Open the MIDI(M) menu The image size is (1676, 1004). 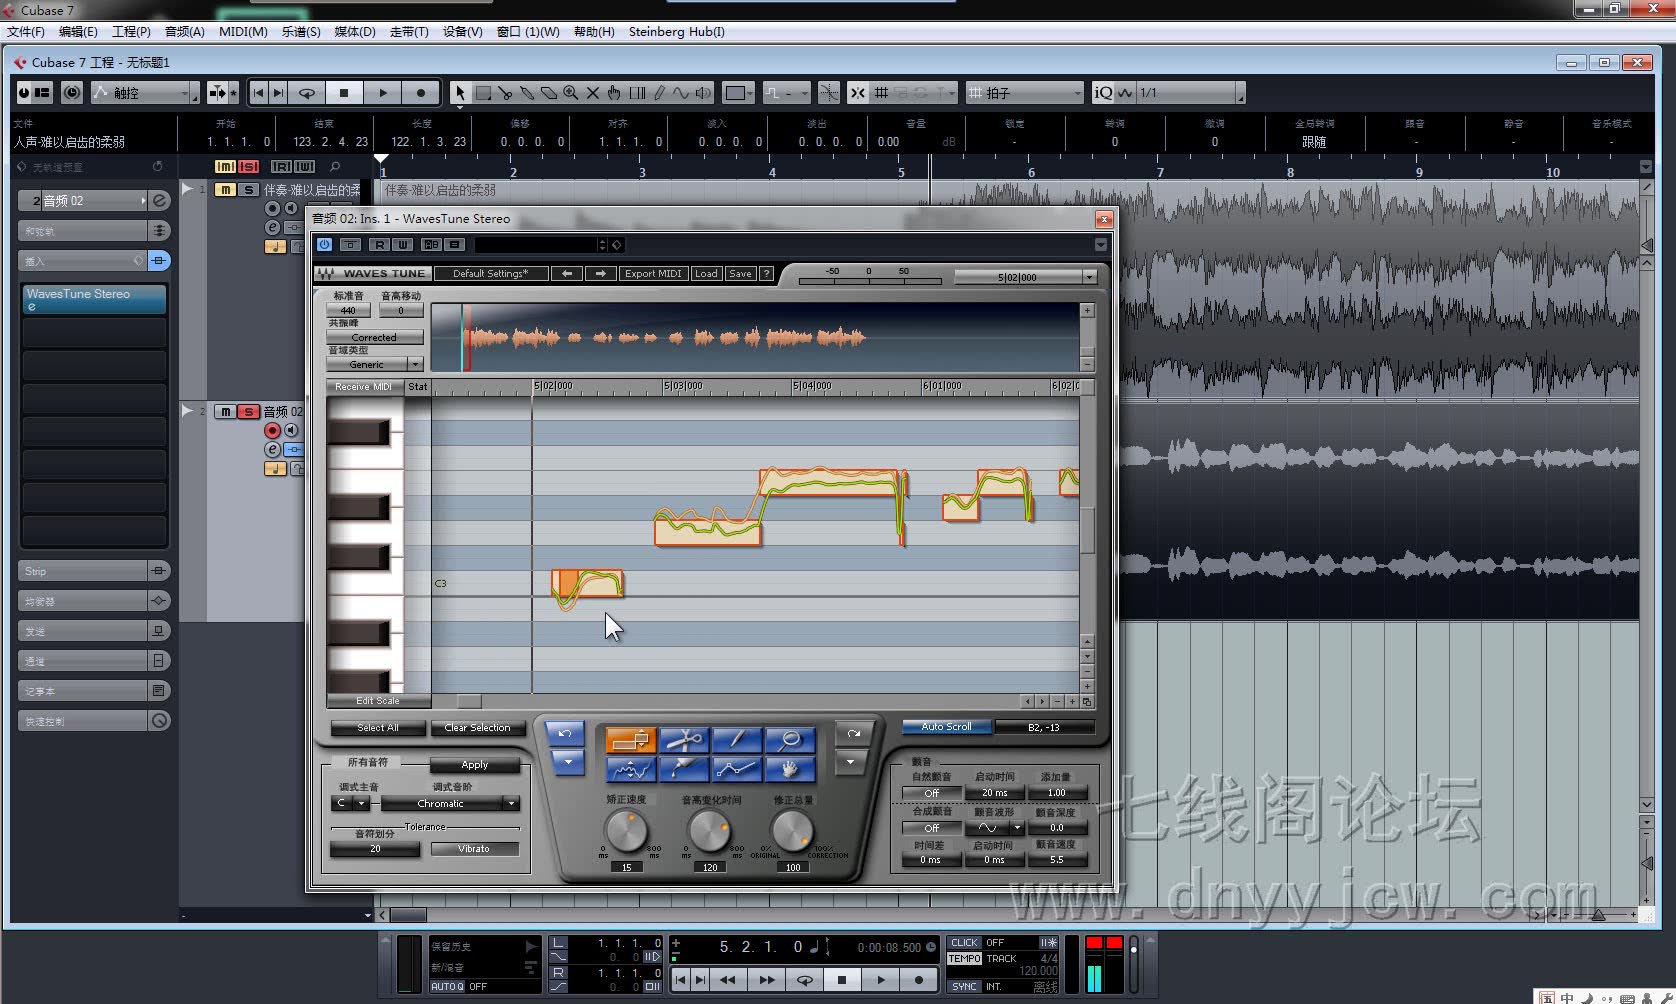coord(243,32)
